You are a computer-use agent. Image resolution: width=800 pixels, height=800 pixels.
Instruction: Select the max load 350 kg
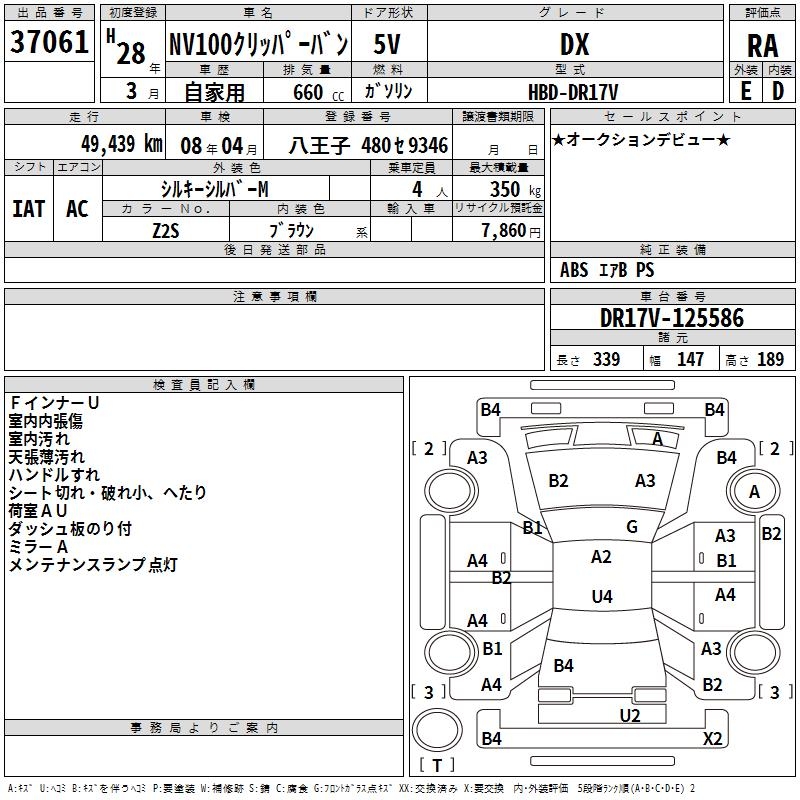tap(515, 189)
